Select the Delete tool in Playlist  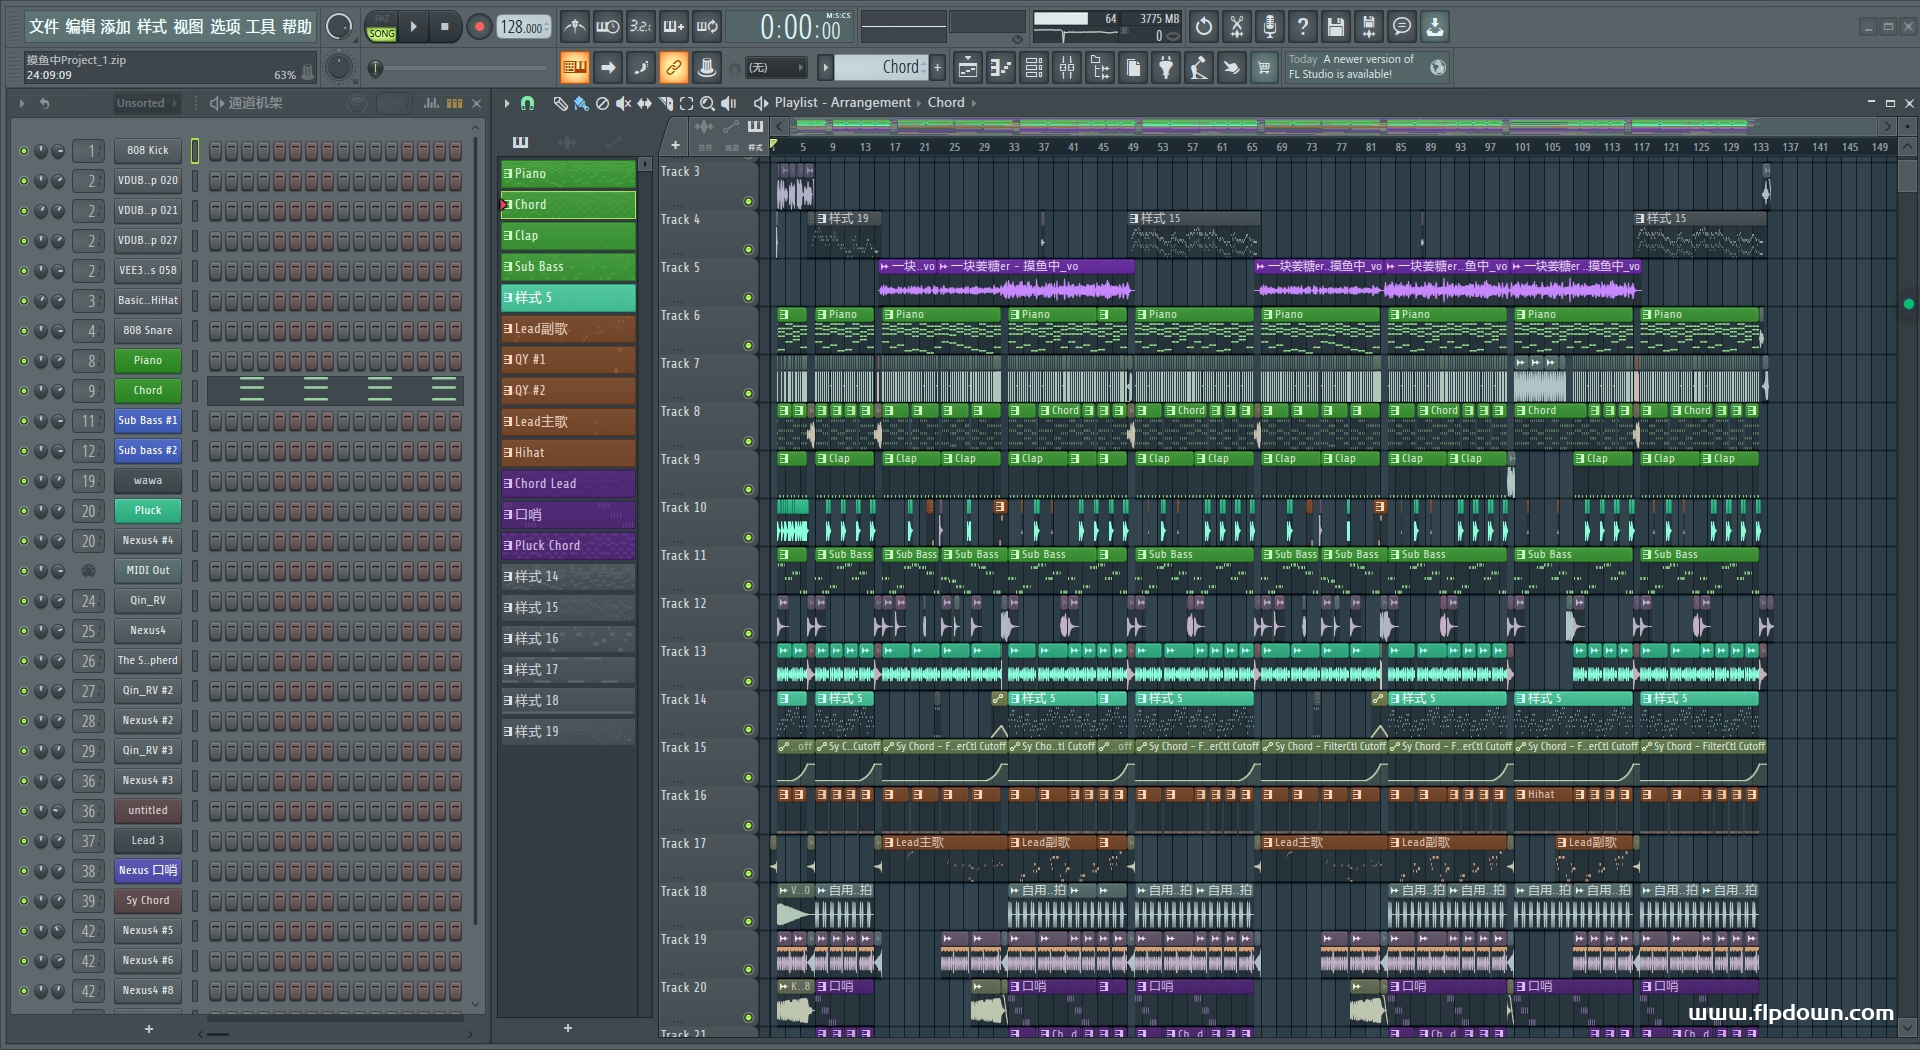pos(602,103)
